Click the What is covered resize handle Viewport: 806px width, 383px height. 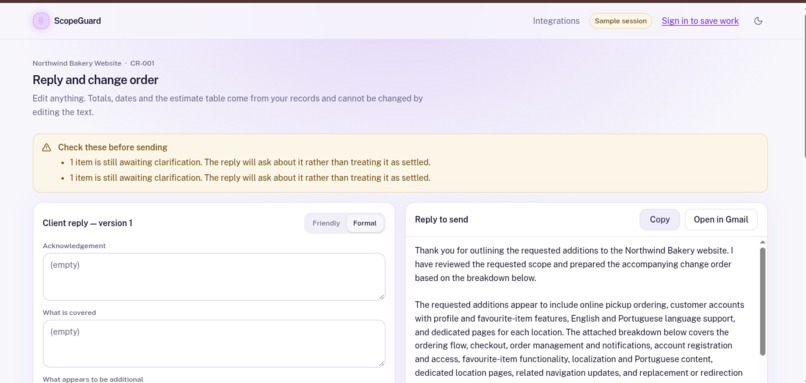pyautogui.click(x=381, y=363)
